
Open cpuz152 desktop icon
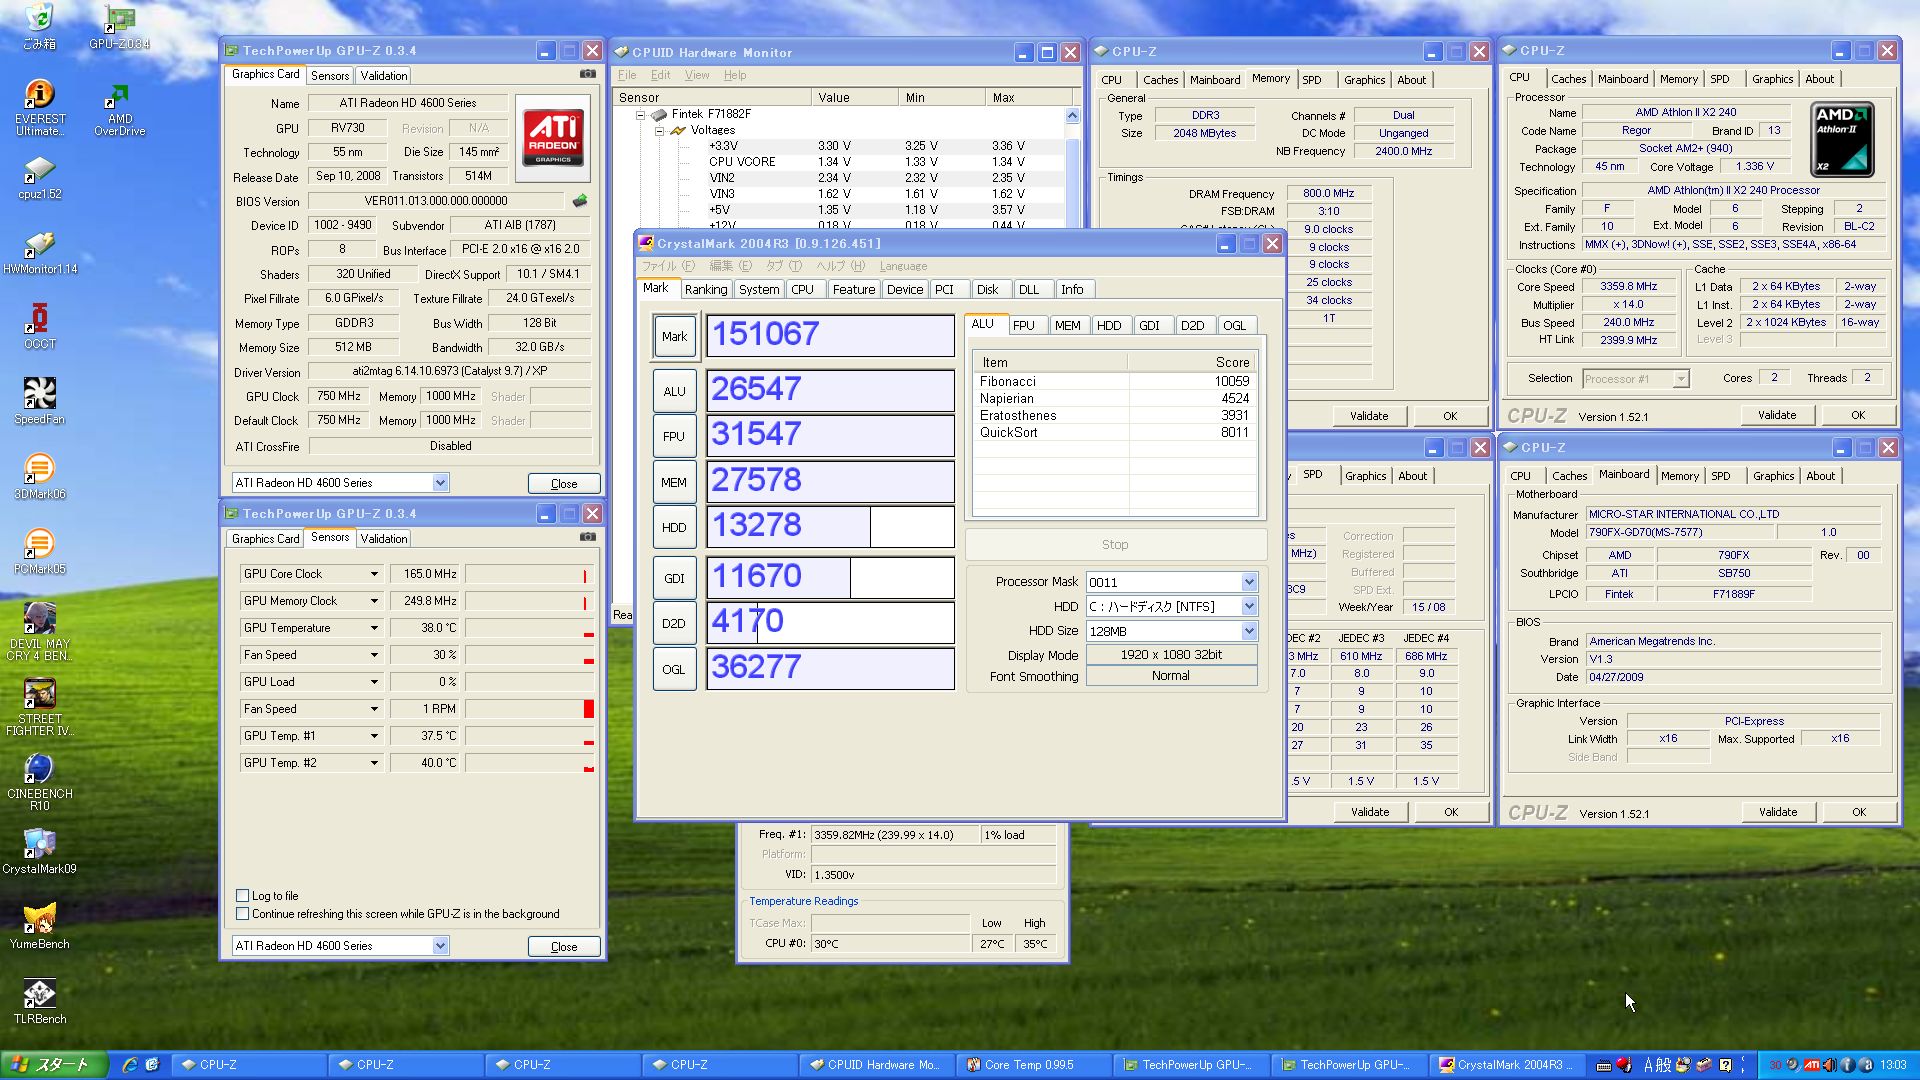pos(39,178)
